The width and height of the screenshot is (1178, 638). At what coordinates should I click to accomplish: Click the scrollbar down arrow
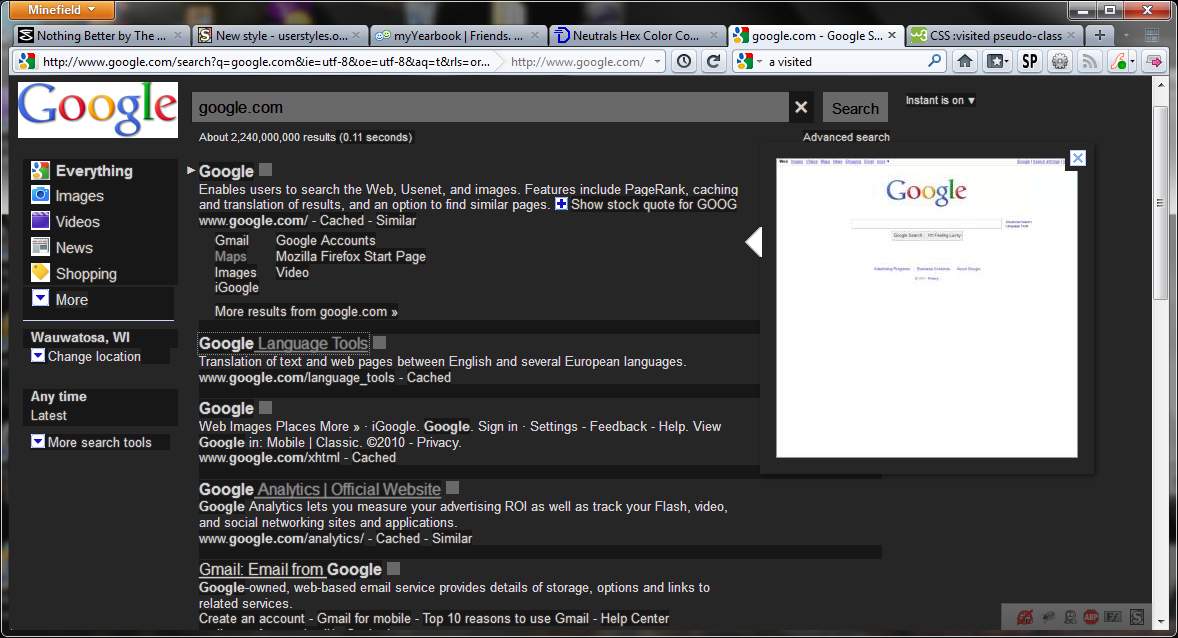pos(1161,623)
